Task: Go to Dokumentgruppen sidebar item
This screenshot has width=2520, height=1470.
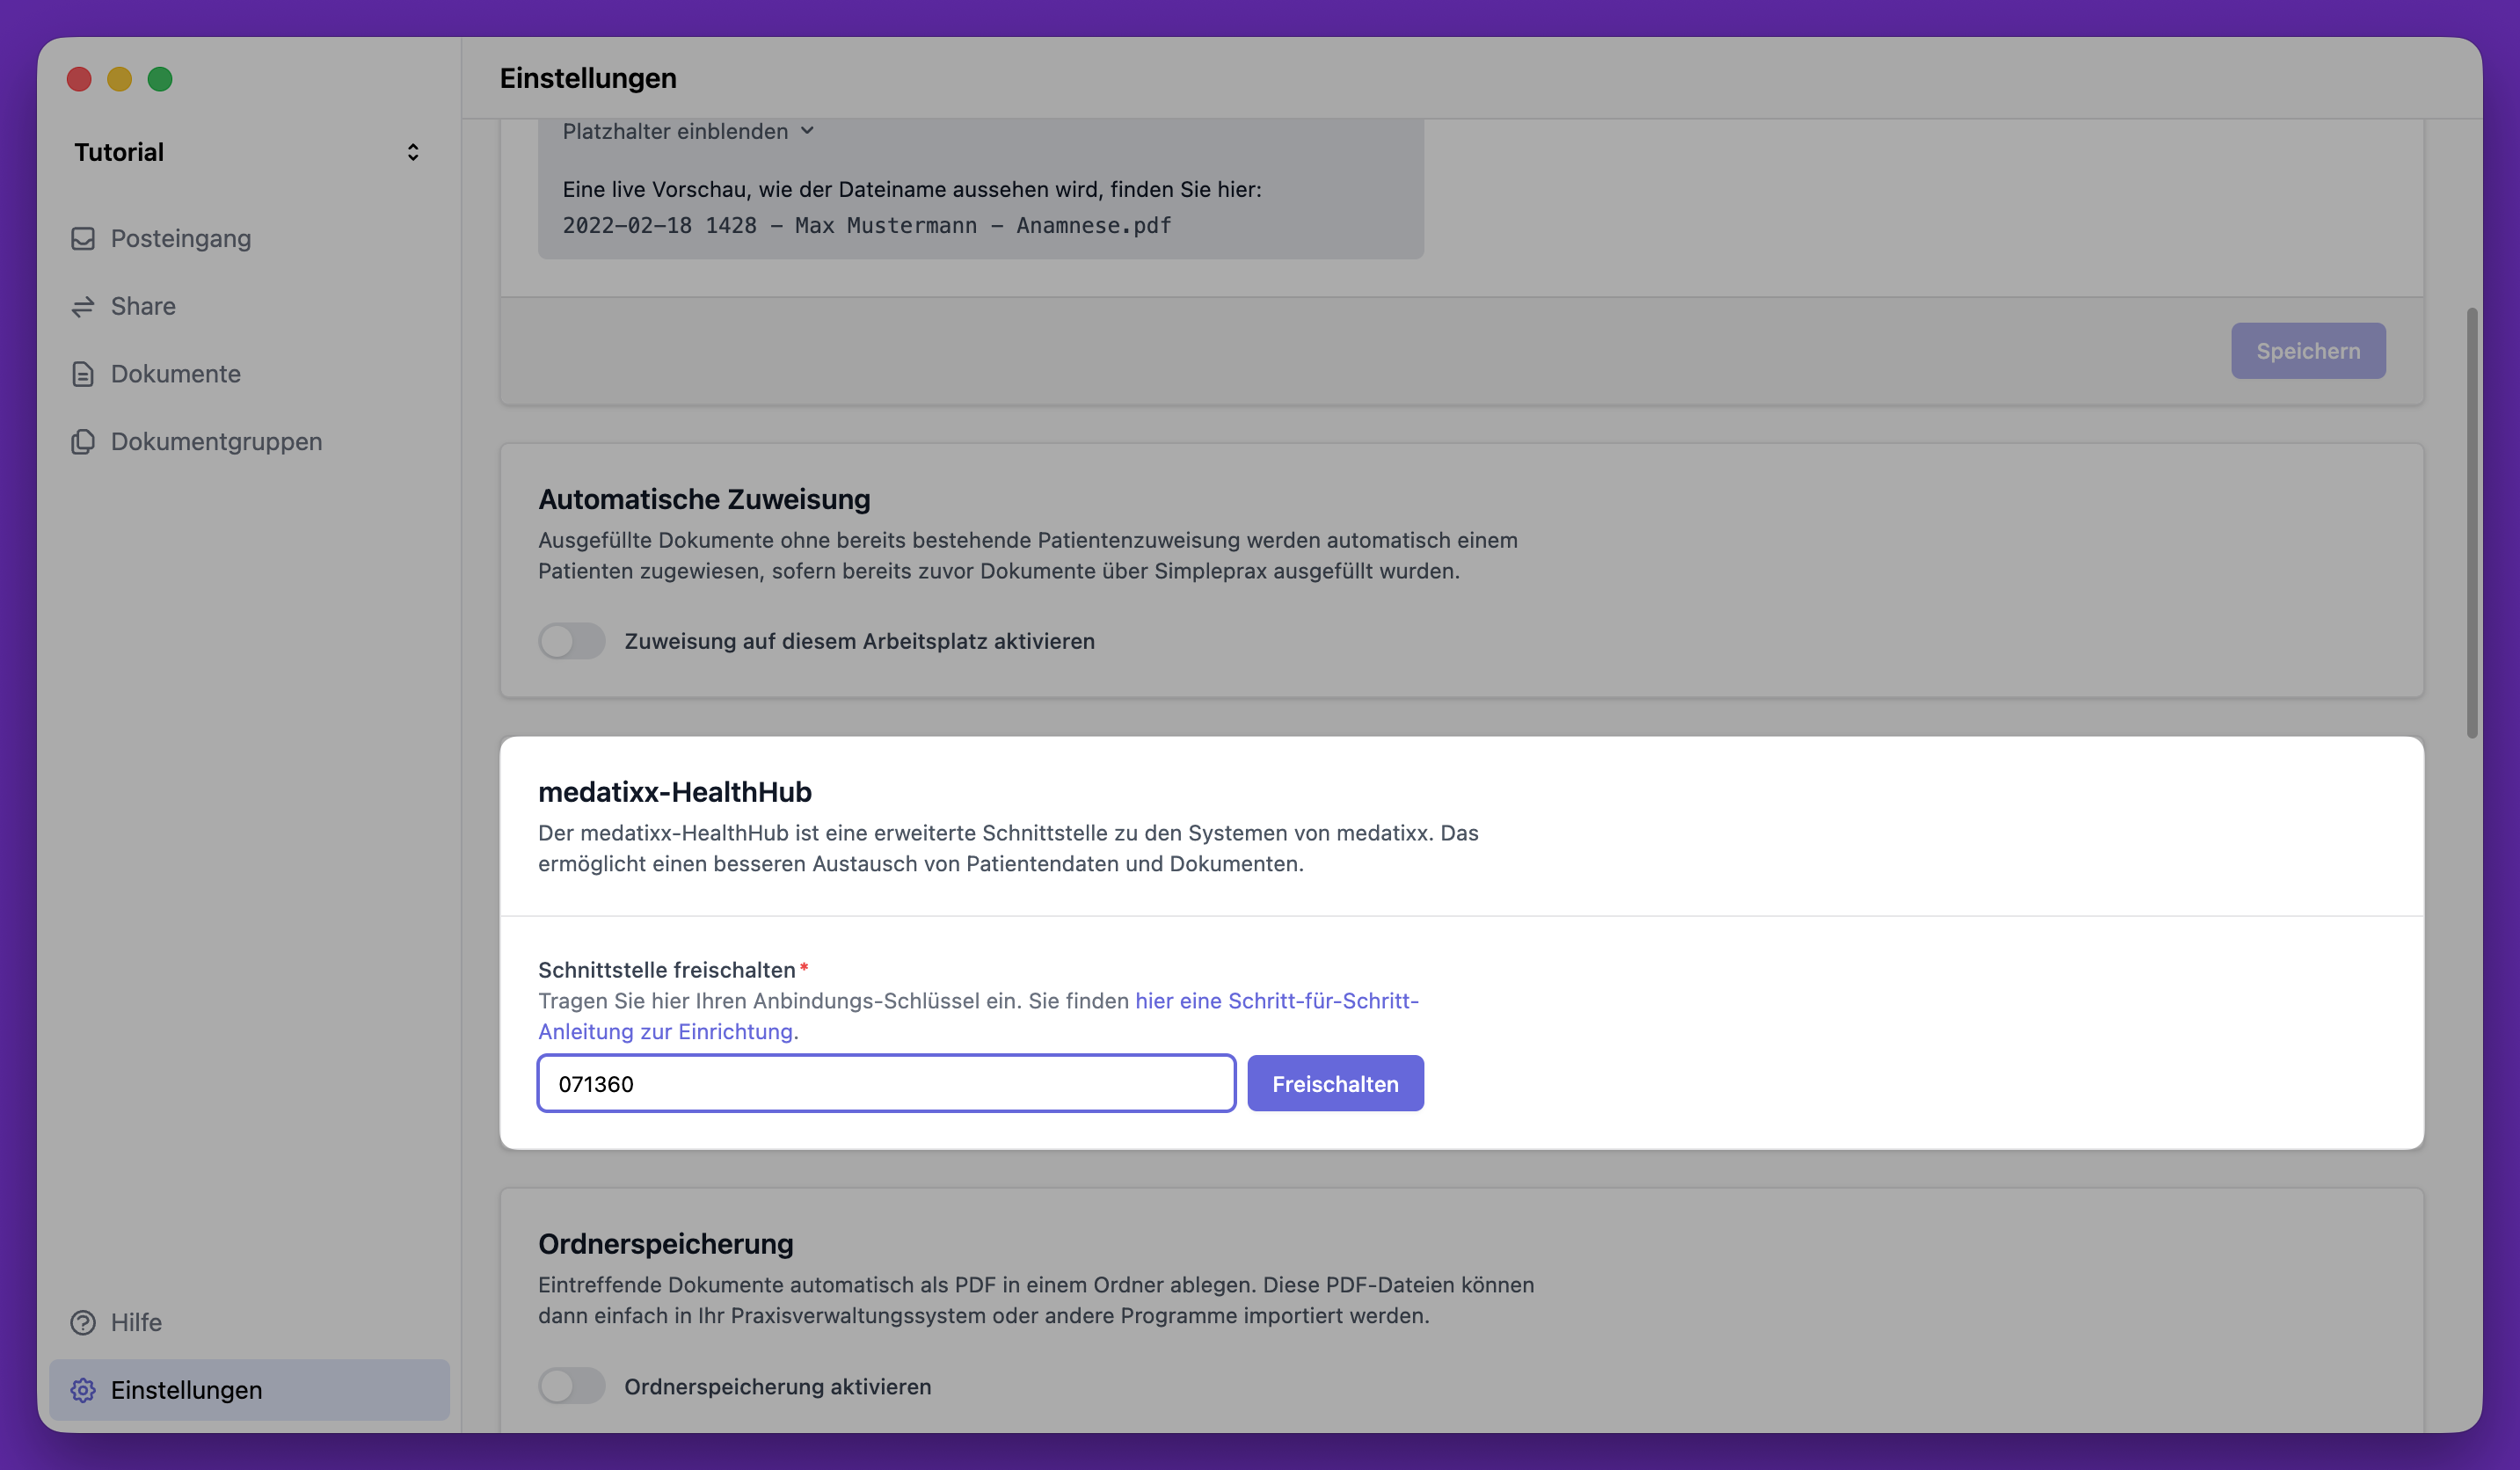Action: click(216, 441)
